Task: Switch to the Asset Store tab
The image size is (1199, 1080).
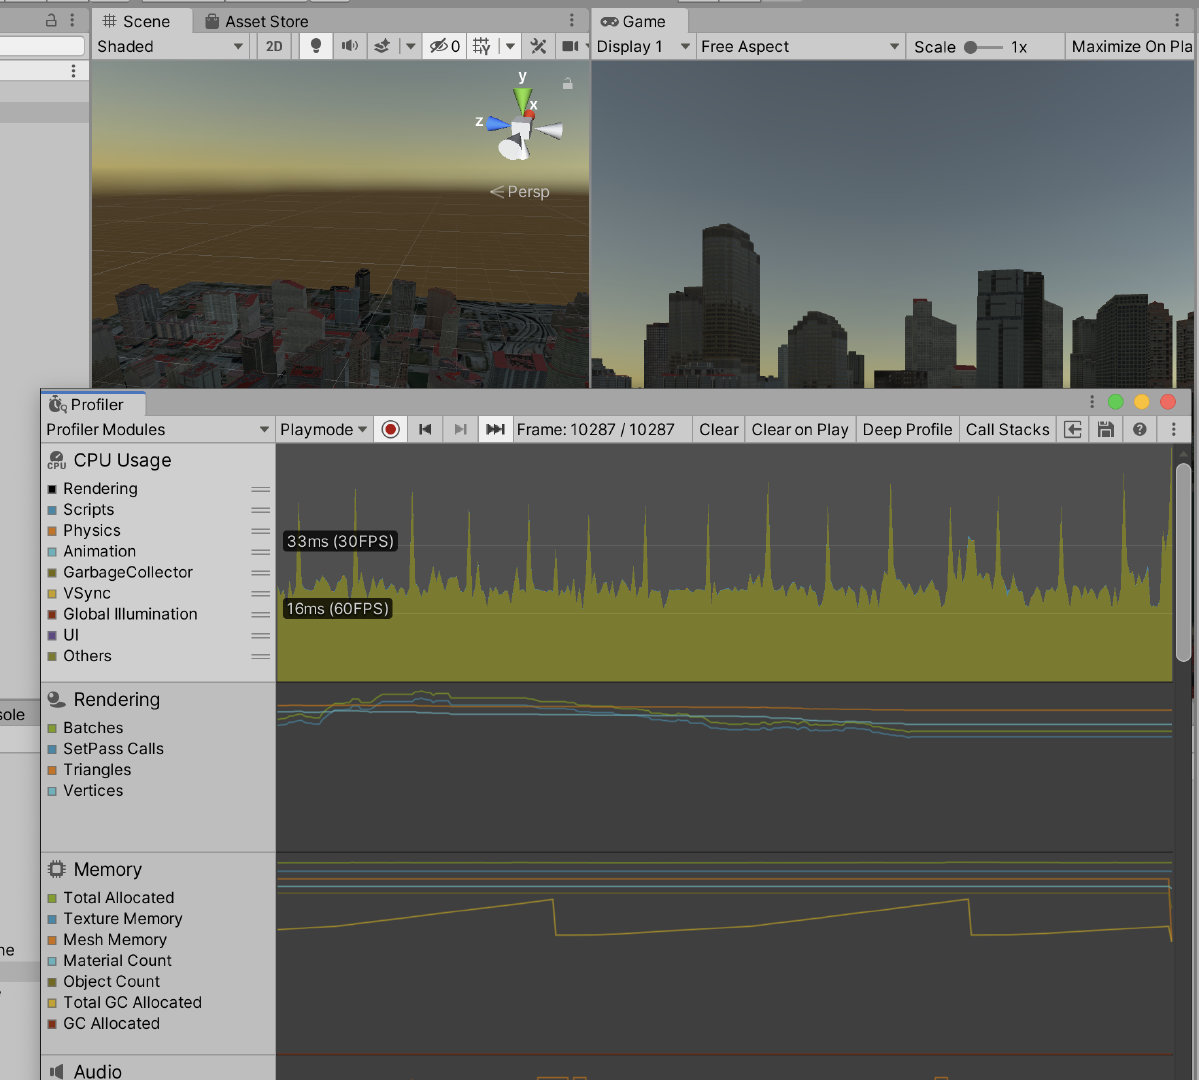Action: pyautogui.click(x=256, y=21)
